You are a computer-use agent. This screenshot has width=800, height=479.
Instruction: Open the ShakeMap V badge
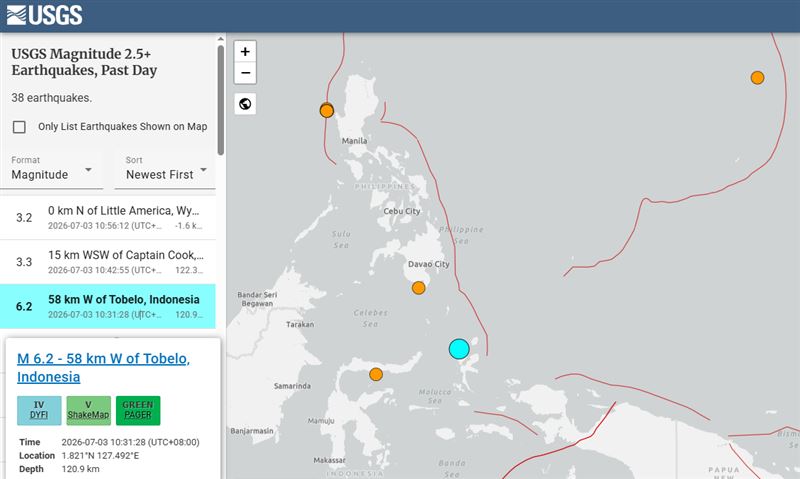(x=88, y=410)
